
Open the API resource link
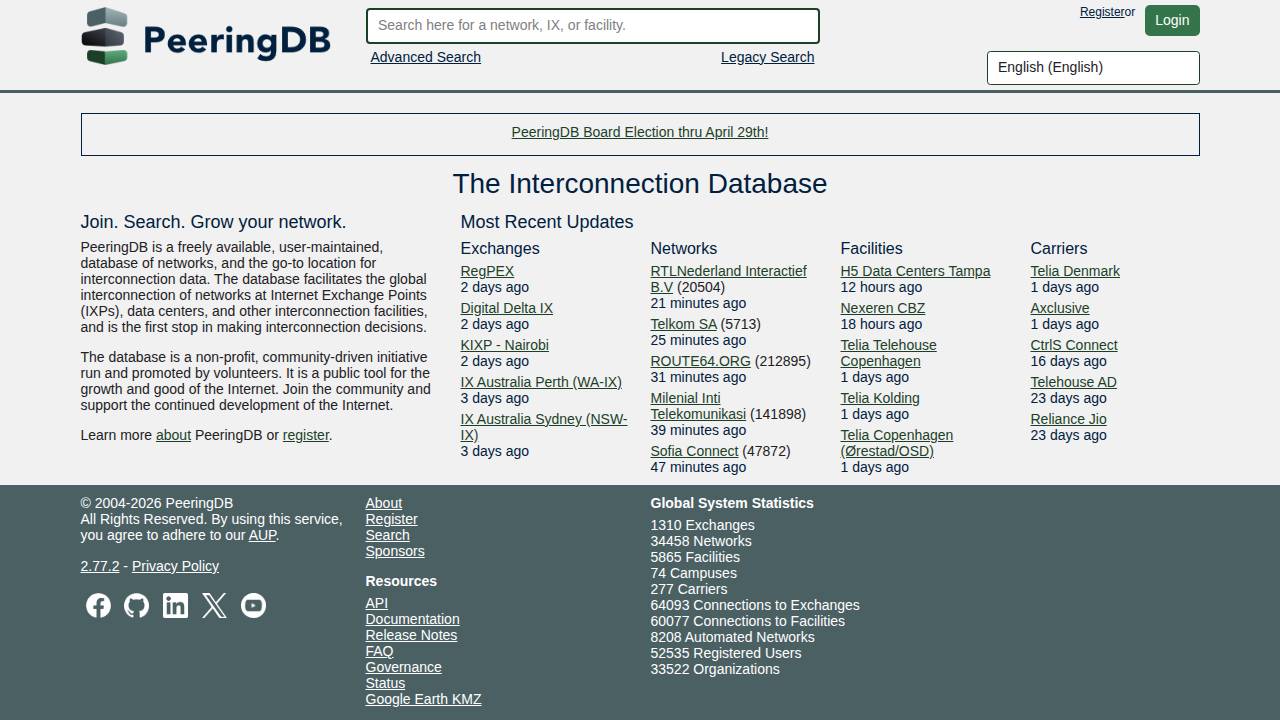(x=376, y=603)
